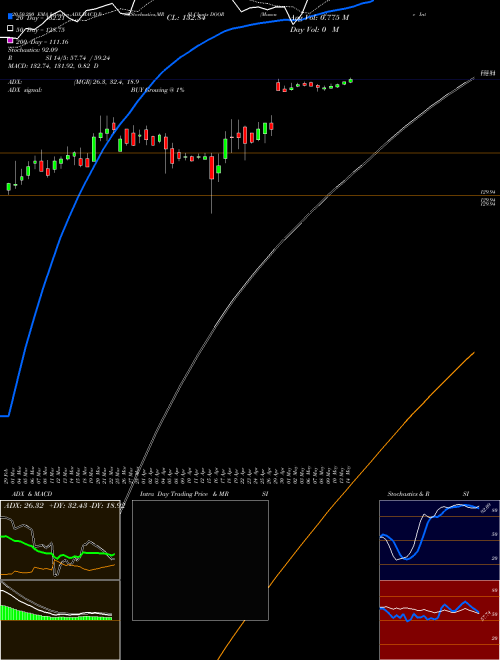Click the magenta 200 Day legend swatch
Image resolution: width=500 pixels, height=660 pixels.
(10, 40)
